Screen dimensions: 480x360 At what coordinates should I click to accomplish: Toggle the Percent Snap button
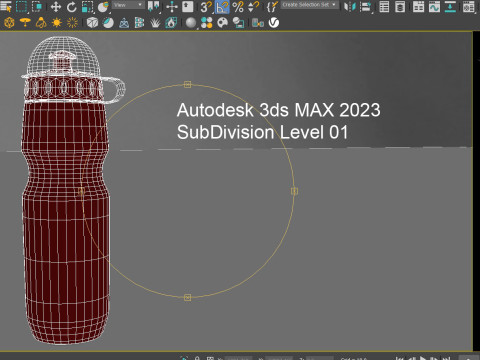pos(238,6)
